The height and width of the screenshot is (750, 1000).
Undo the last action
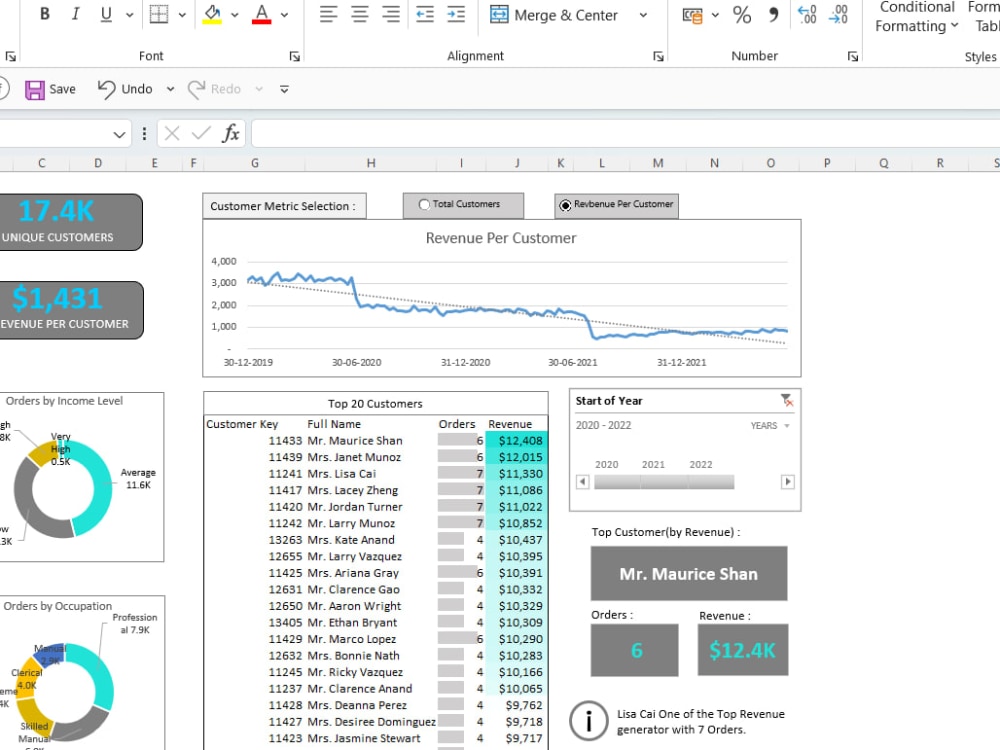click(125, 89)
